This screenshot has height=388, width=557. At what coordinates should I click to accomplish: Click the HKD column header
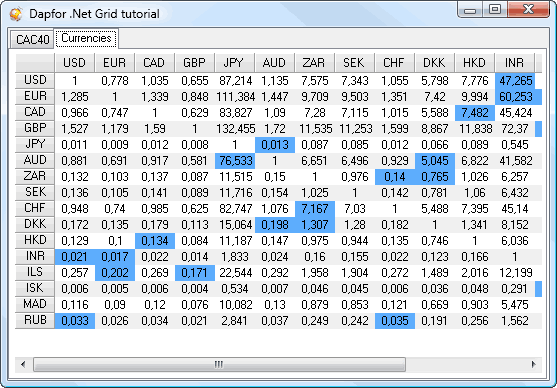[x=475, y=63]
